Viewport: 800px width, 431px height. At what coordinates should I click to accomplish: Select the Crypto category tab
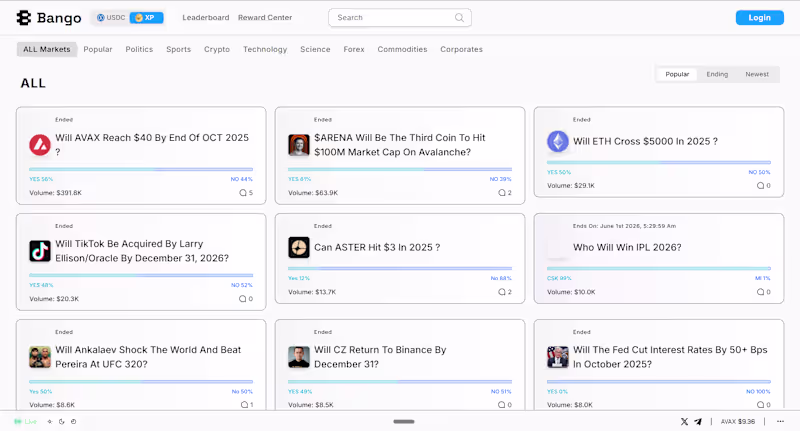point(217,49)
